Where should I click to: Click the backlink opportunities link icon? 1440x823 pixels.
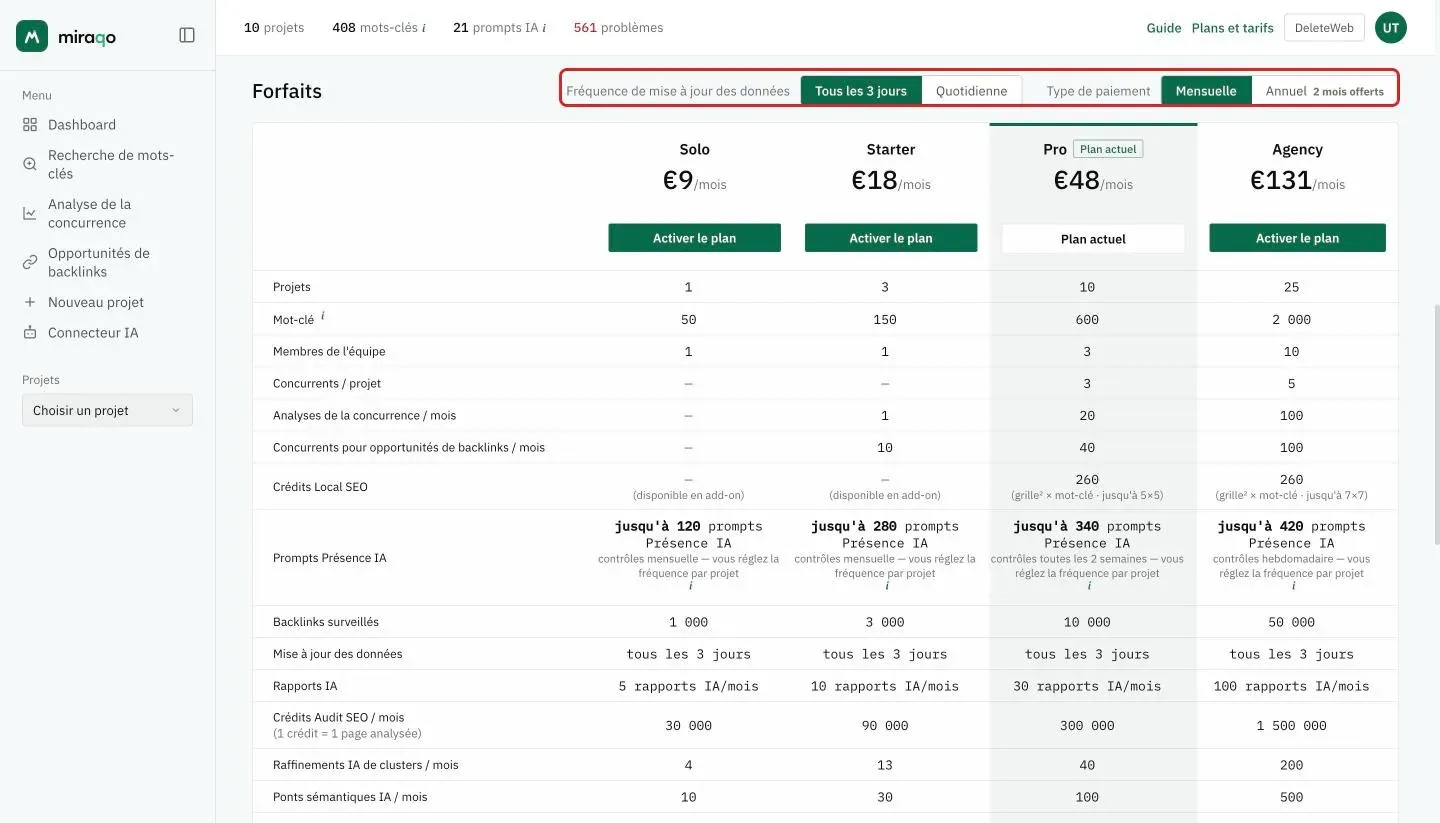click(30, 262)
